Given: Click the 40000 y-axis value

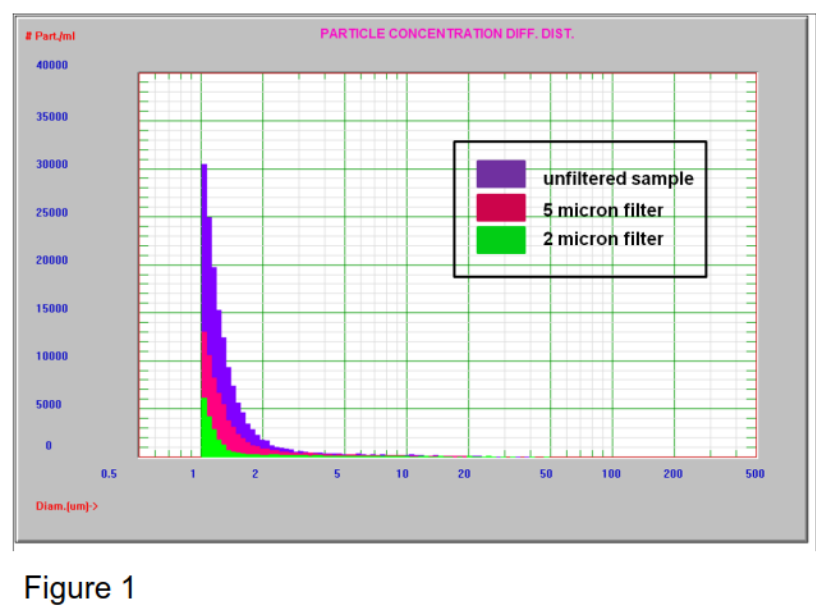Looking at the screenshot, I should [x=52, y=65].
